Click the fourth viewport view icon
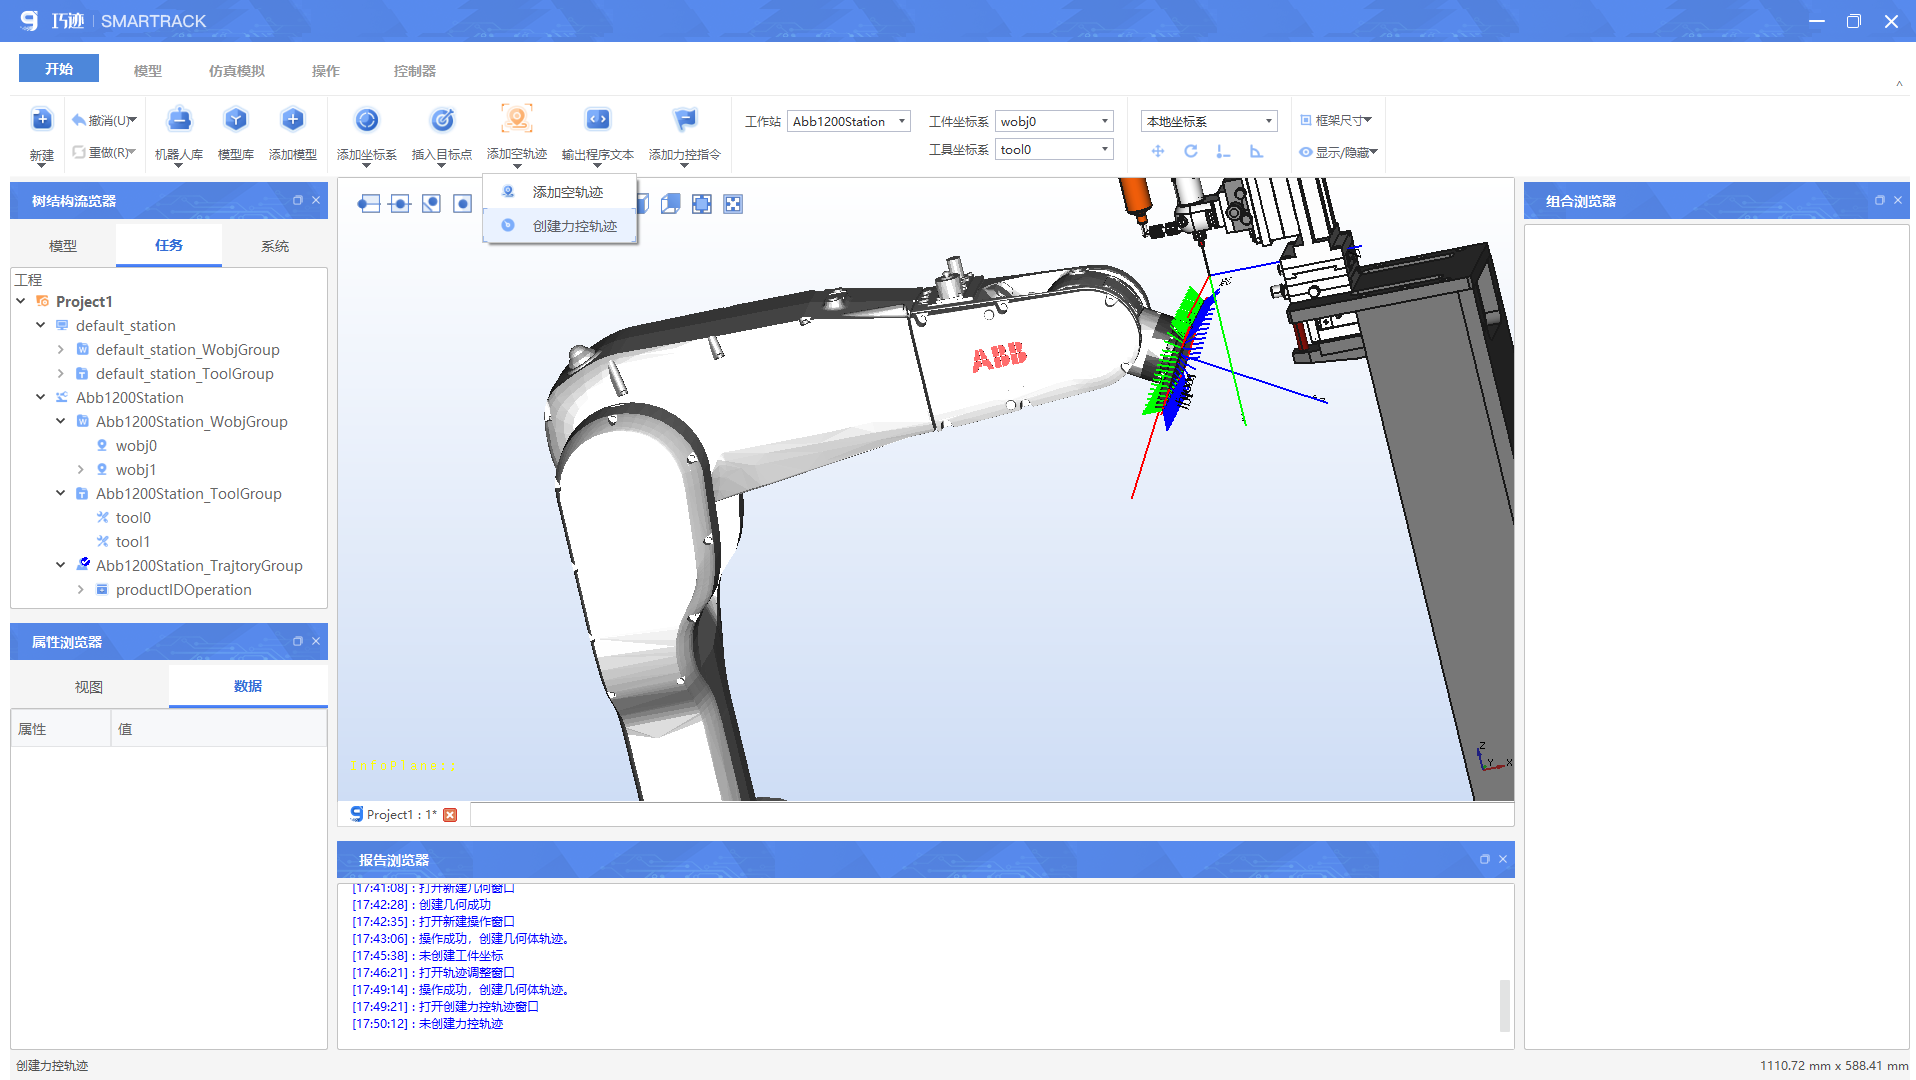Image resolution: width=1916 pixels, height=1080 pixels. (462, 204)
